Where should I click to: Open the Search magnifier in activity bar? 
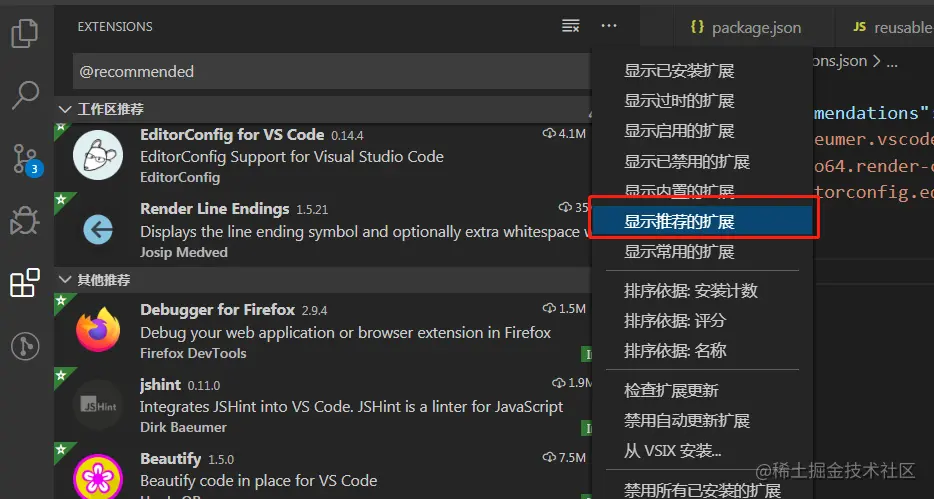(x=25, y=95)
